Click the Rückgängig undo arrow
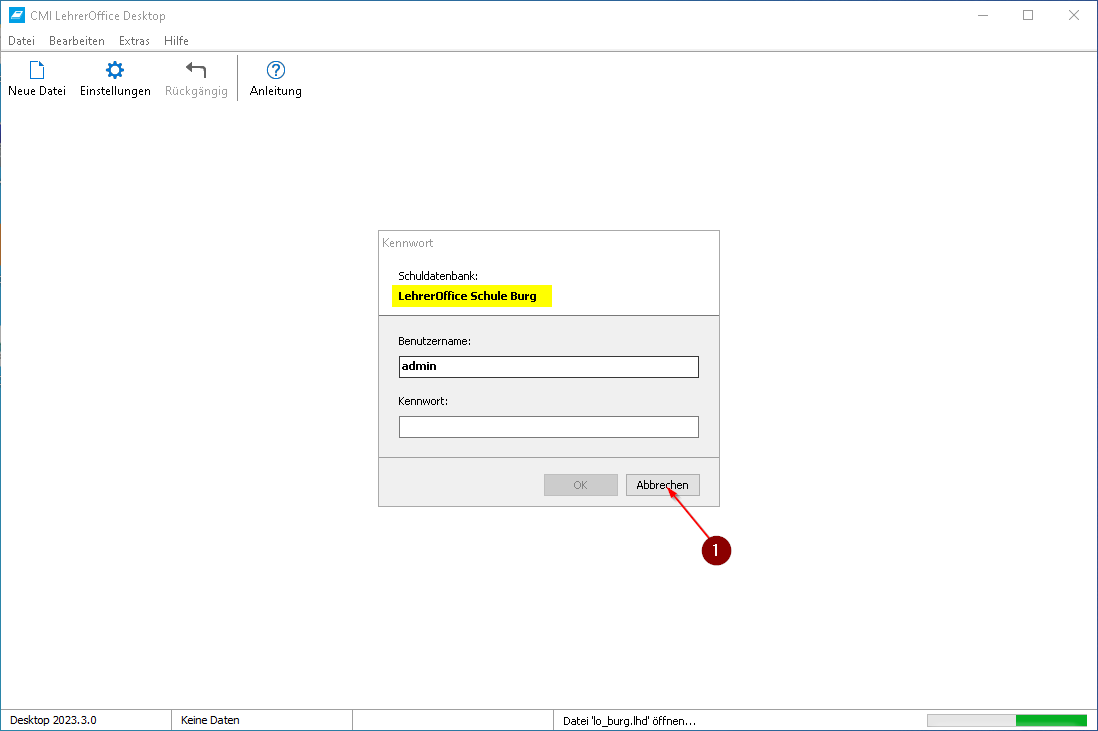The height and width of the screenshot is (731, 1098). tap(196, 70)
